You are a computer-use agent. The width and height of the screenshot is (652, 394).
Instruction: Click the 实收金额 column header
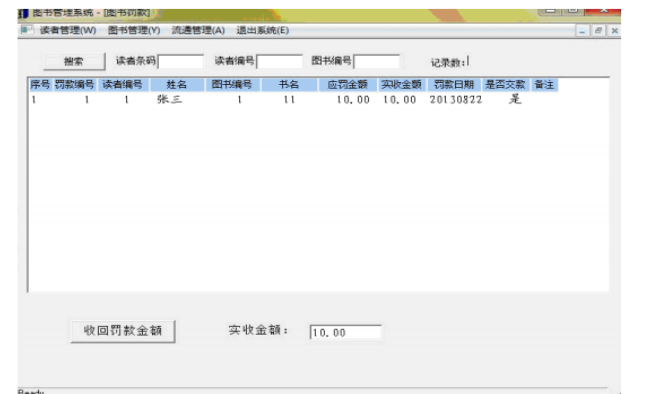(x=402, y=85)
